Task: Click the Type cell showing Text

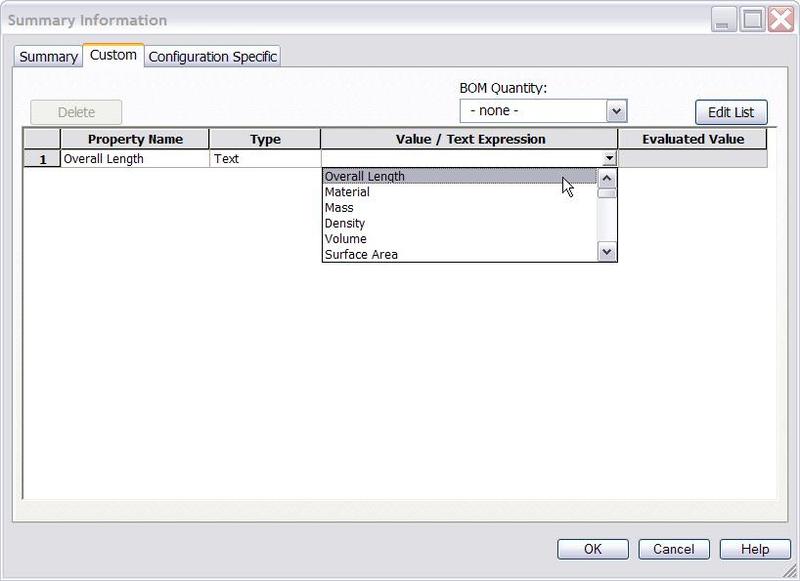Action: click(x=264, y=159)
